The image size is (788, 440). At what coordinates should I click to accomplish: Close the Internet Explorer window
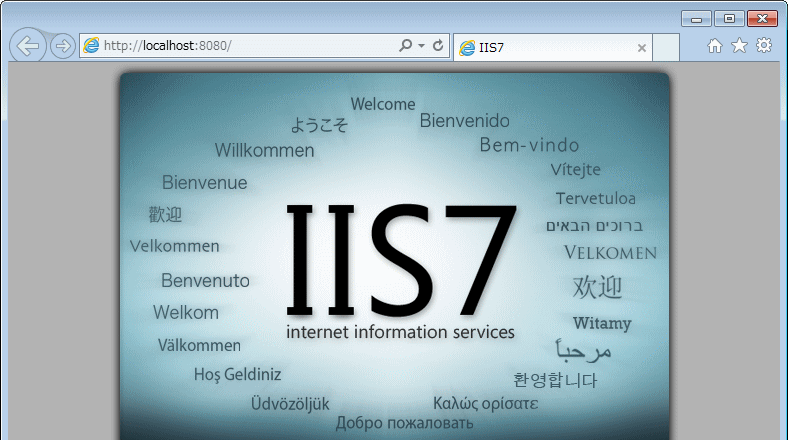762,19
